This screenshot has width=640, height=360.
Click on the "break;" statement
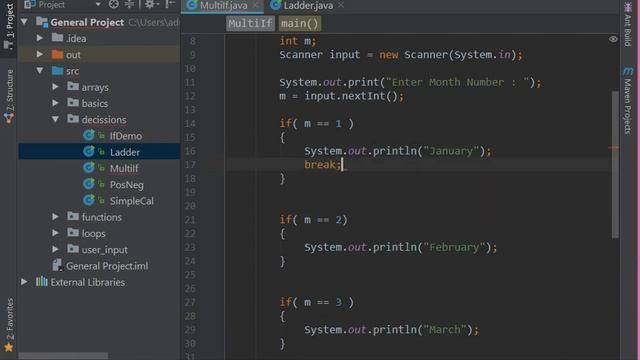322,164
